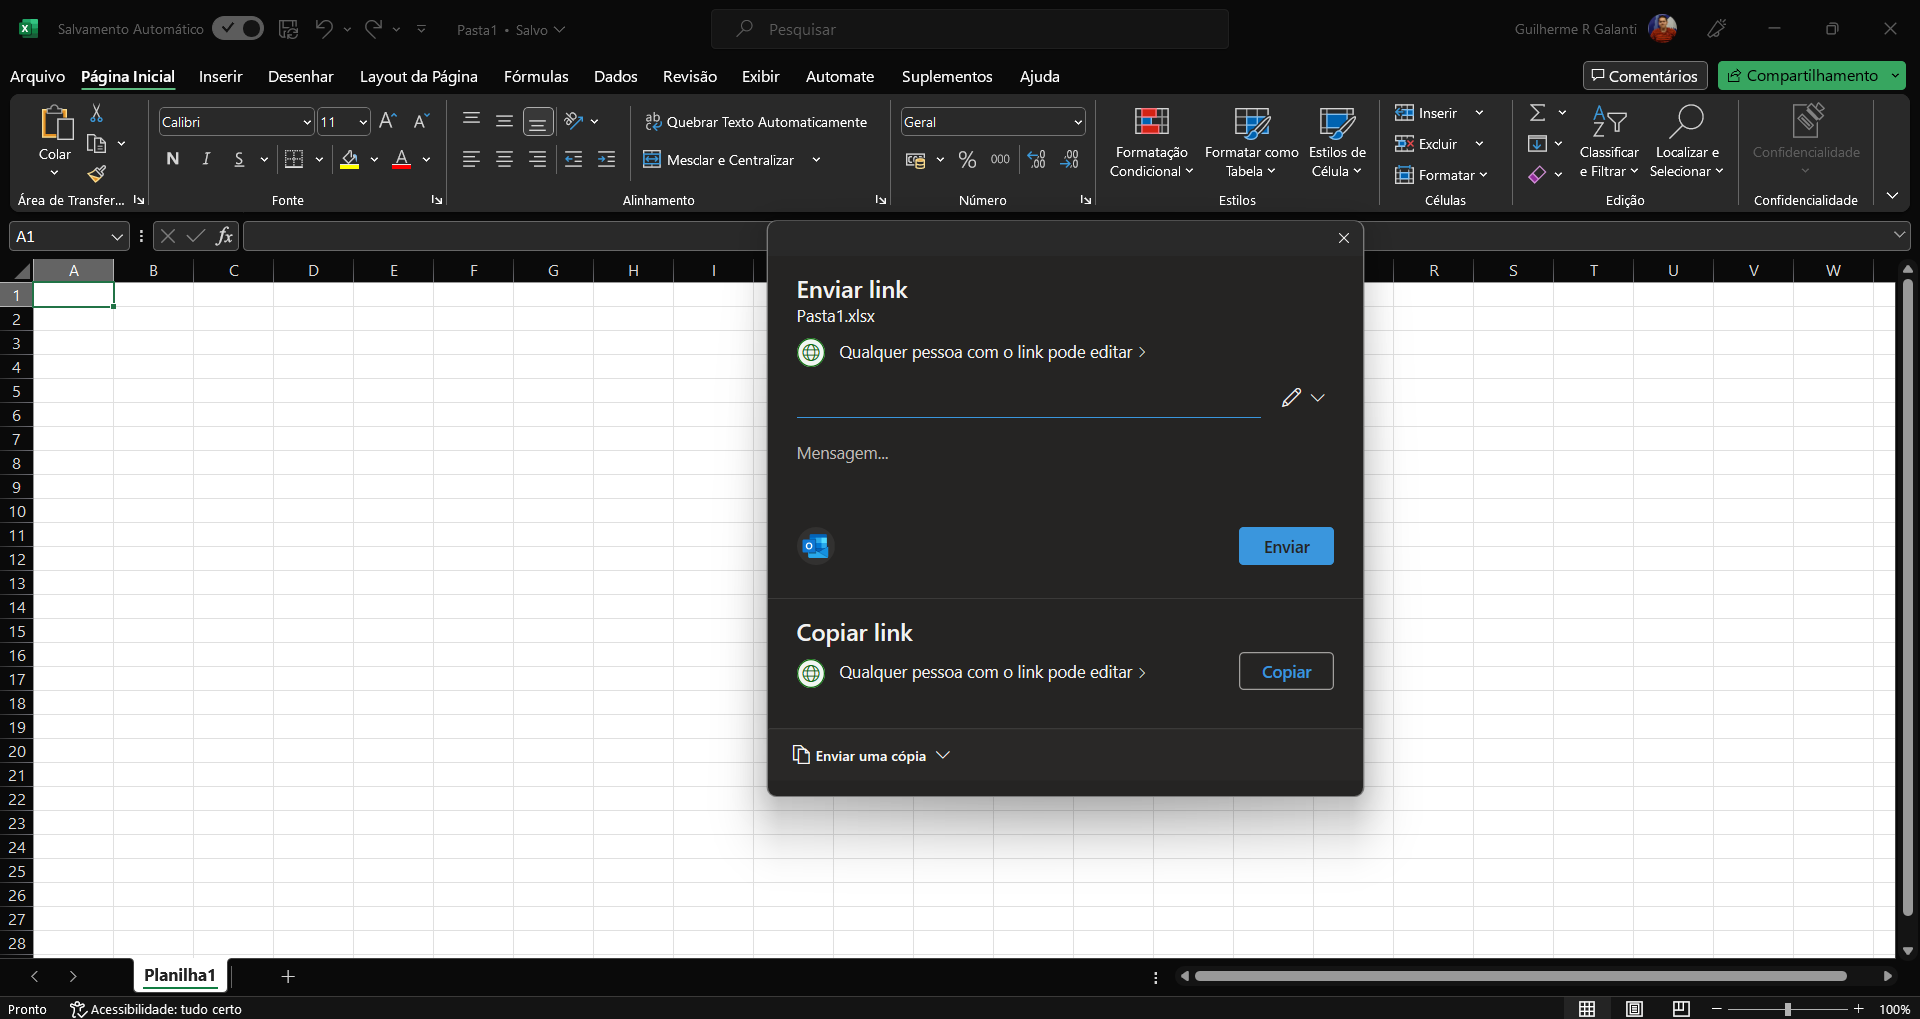Click the Copiar link button
The width and height of the screenshot is (1920, 1019).
pyautogui.click(x=1286, y=672)
